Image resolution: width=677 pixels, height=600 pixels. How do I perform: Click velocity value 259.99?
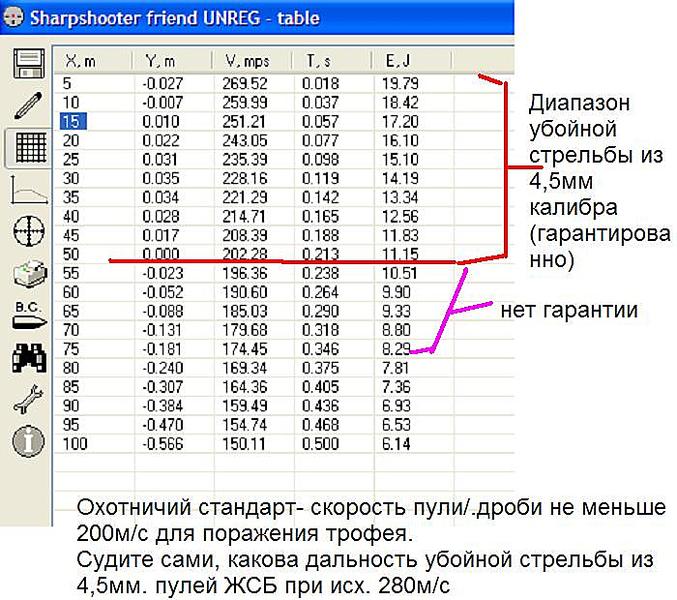245,102
